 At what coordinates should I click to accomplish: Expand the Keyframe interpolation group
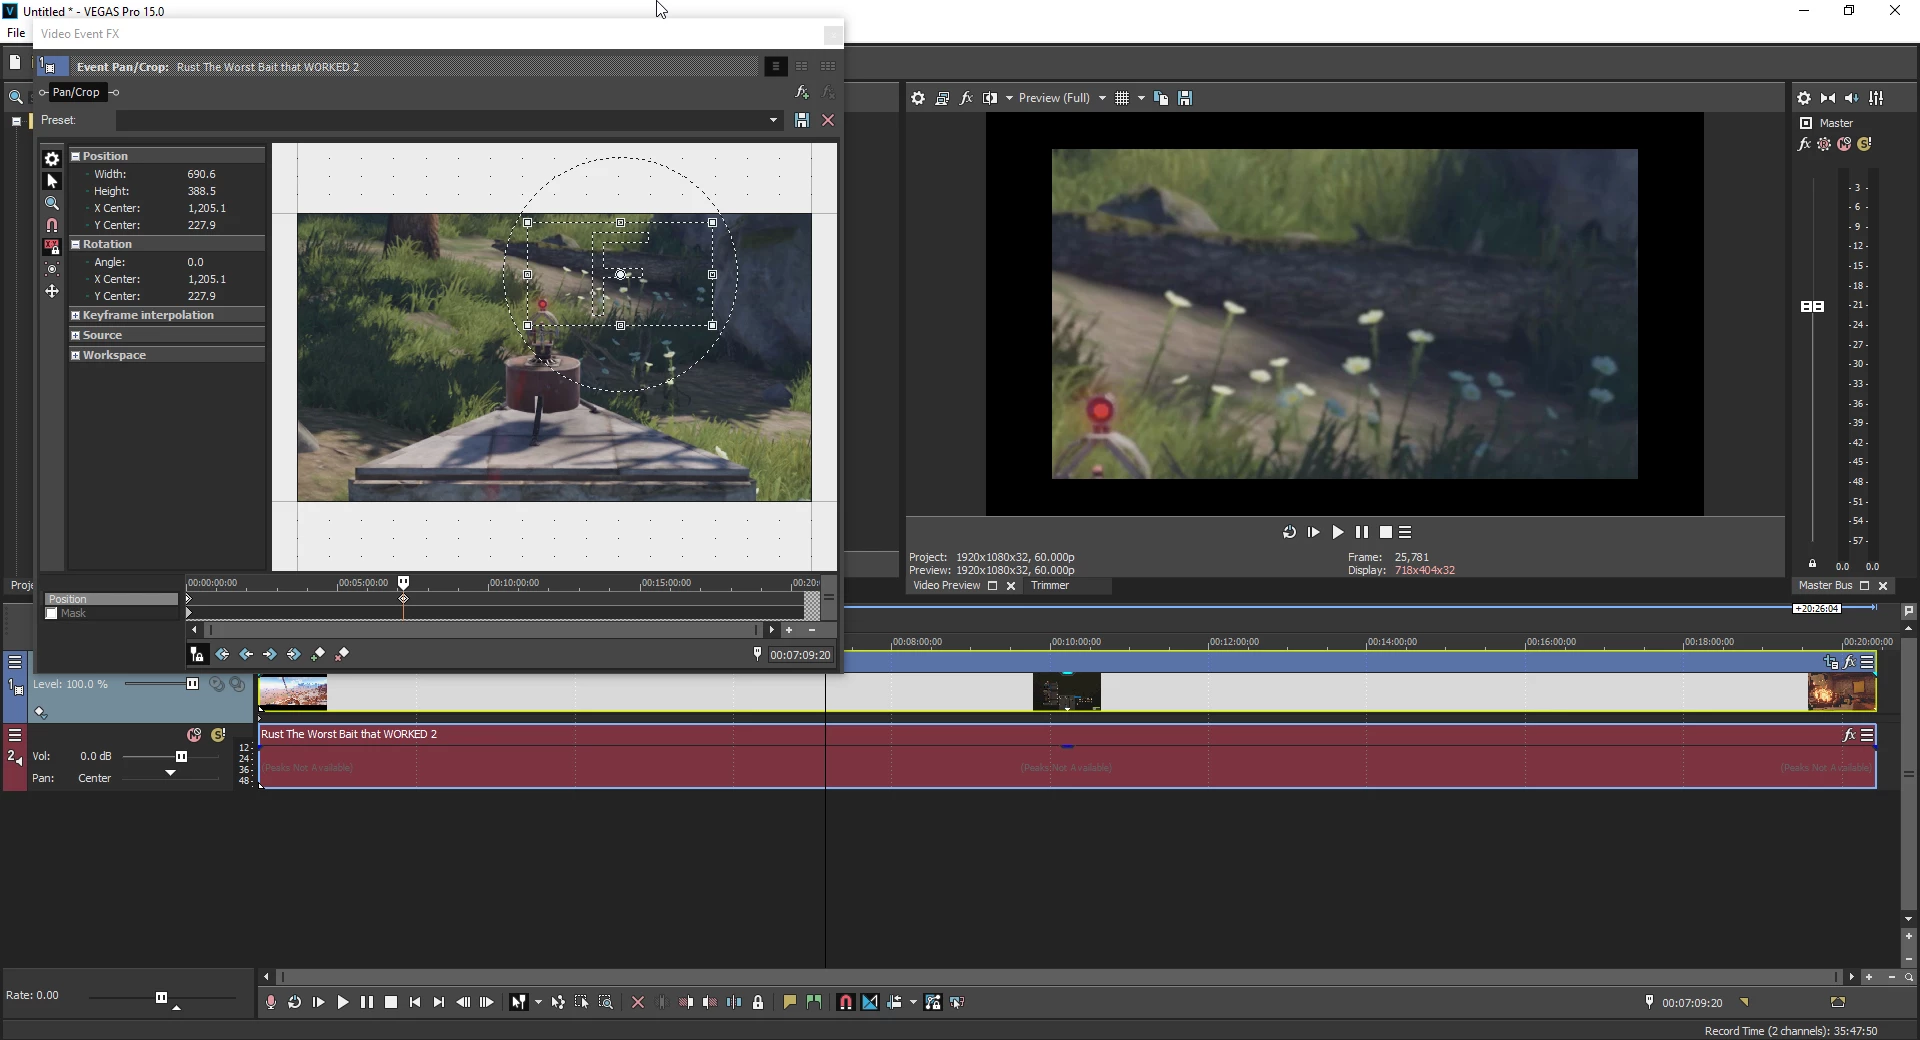75,315
